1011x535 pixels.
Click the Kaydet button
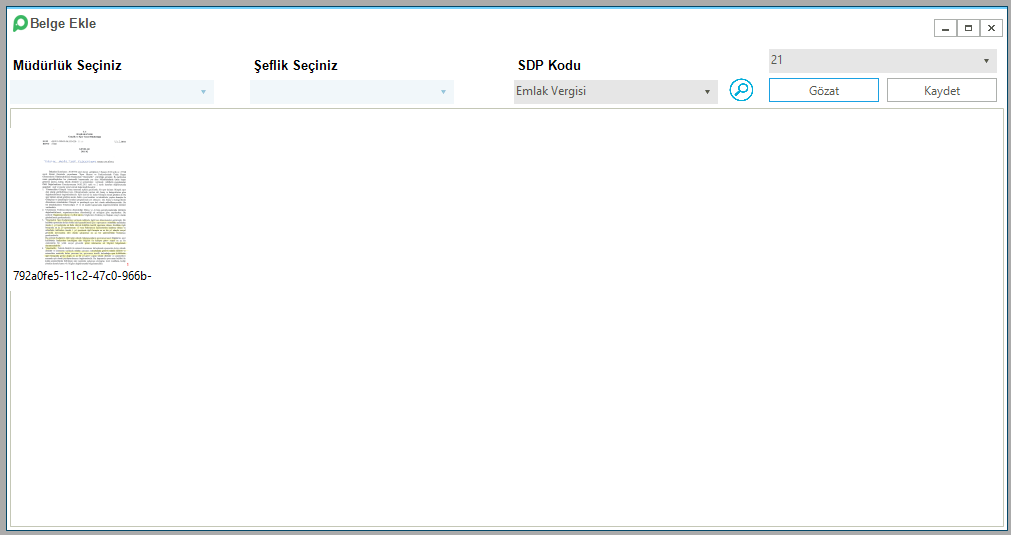942,90
